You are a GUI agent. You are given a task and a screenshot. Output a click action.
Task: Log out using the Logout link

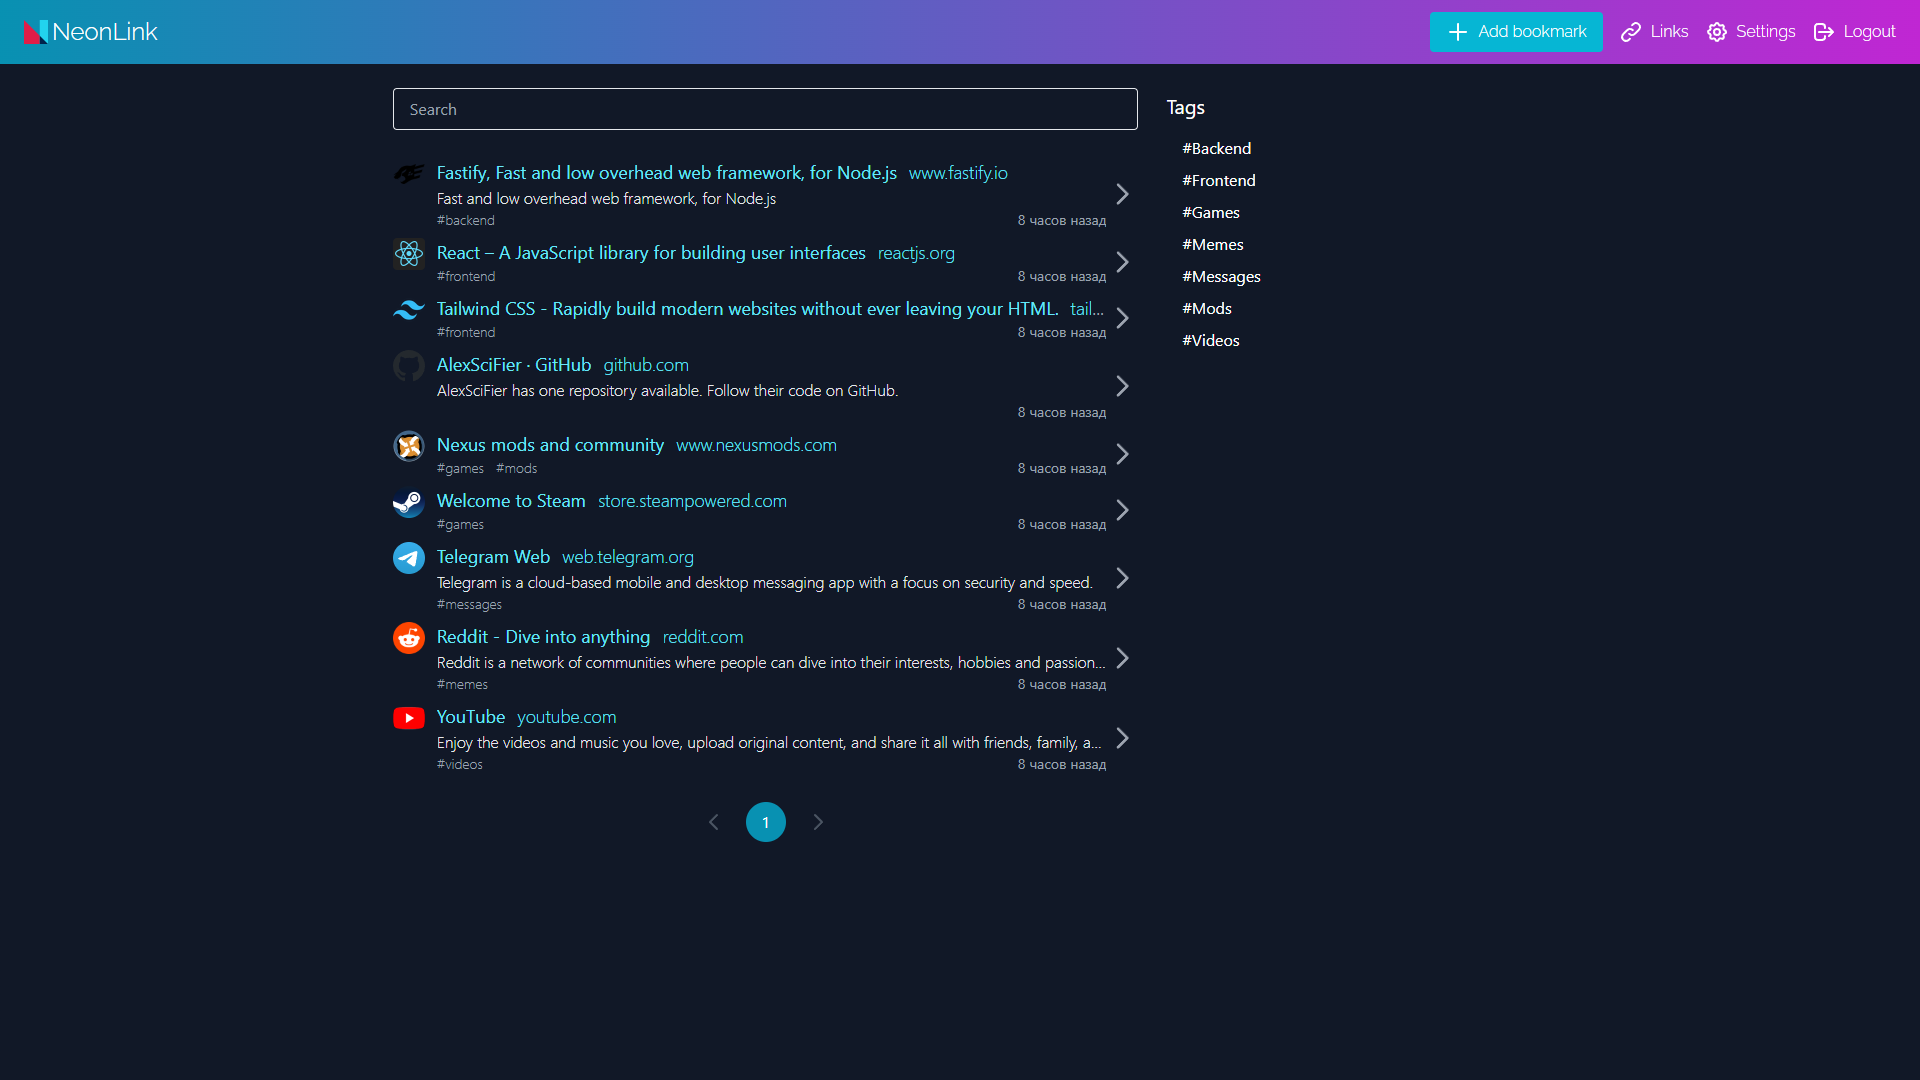[1854, 32]
